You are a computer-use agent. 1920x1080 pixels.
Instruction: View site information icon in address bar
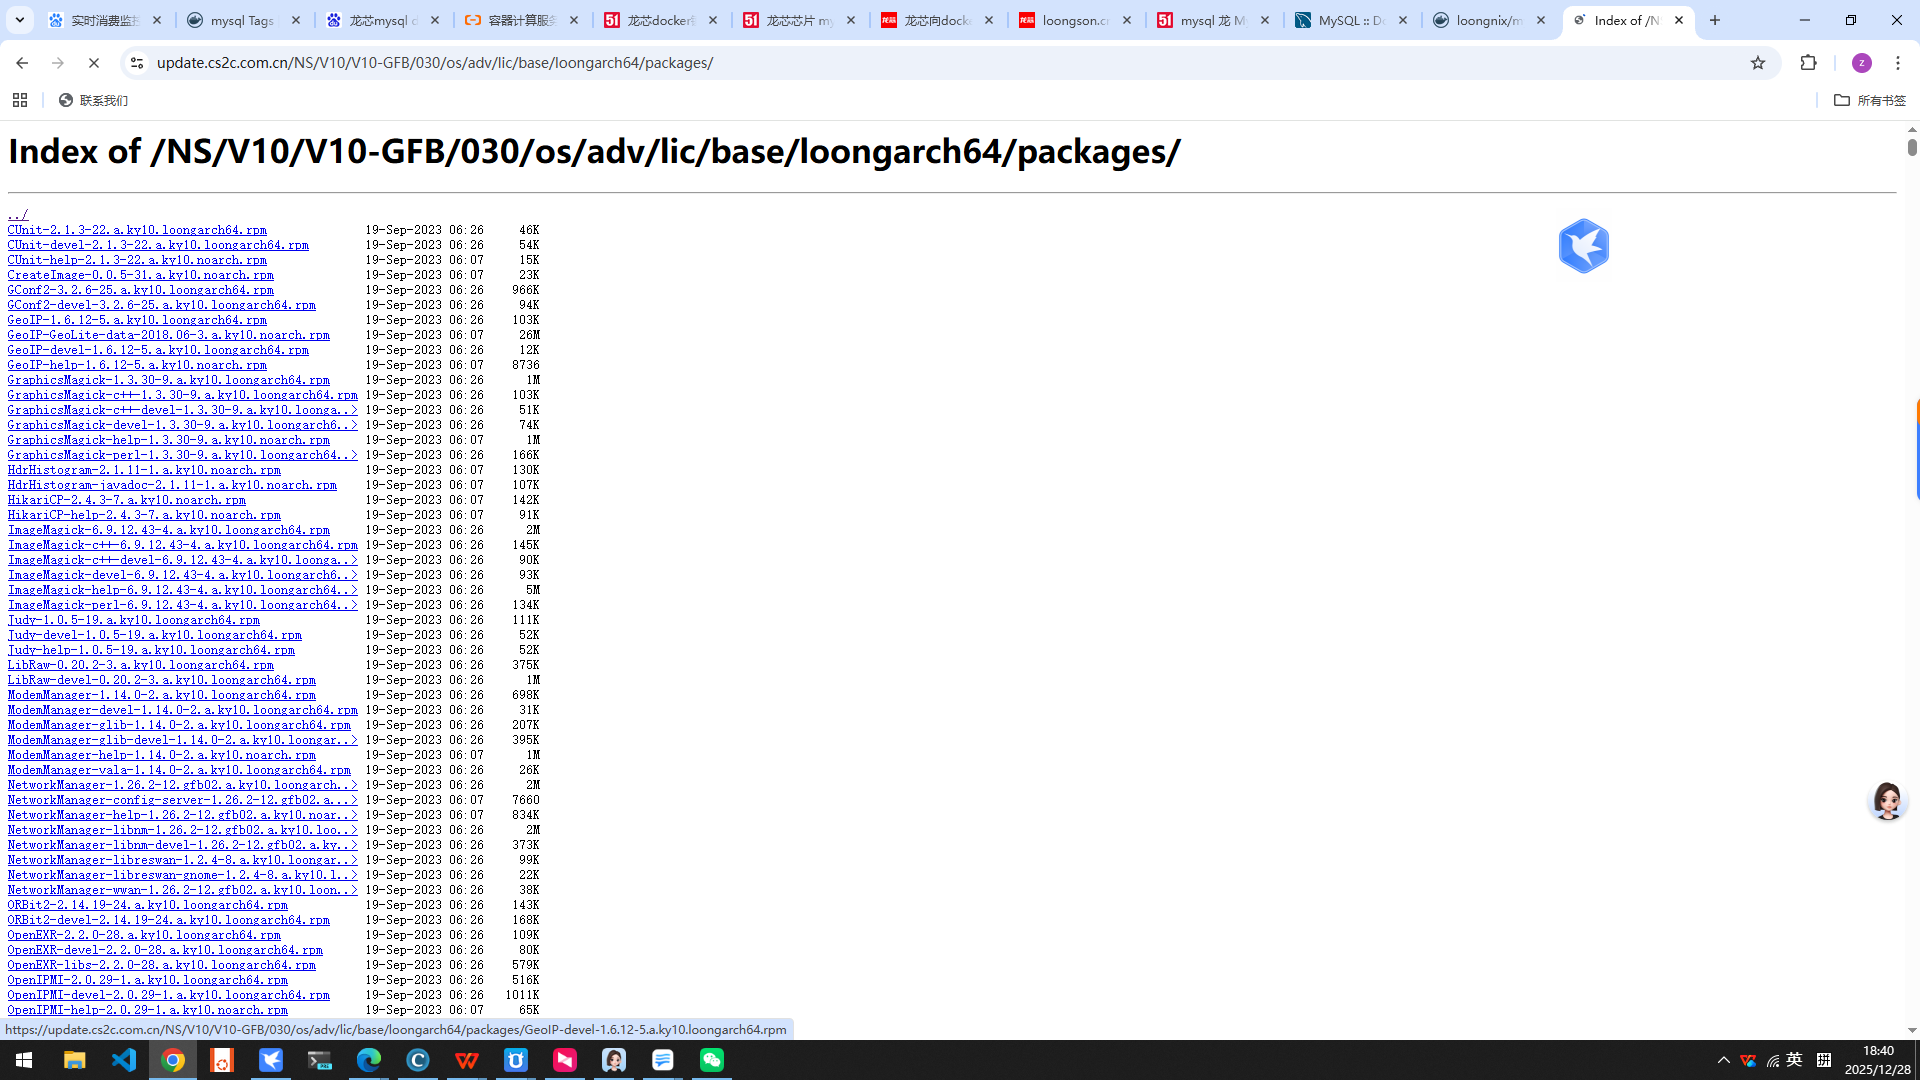[x=137, y=63]
